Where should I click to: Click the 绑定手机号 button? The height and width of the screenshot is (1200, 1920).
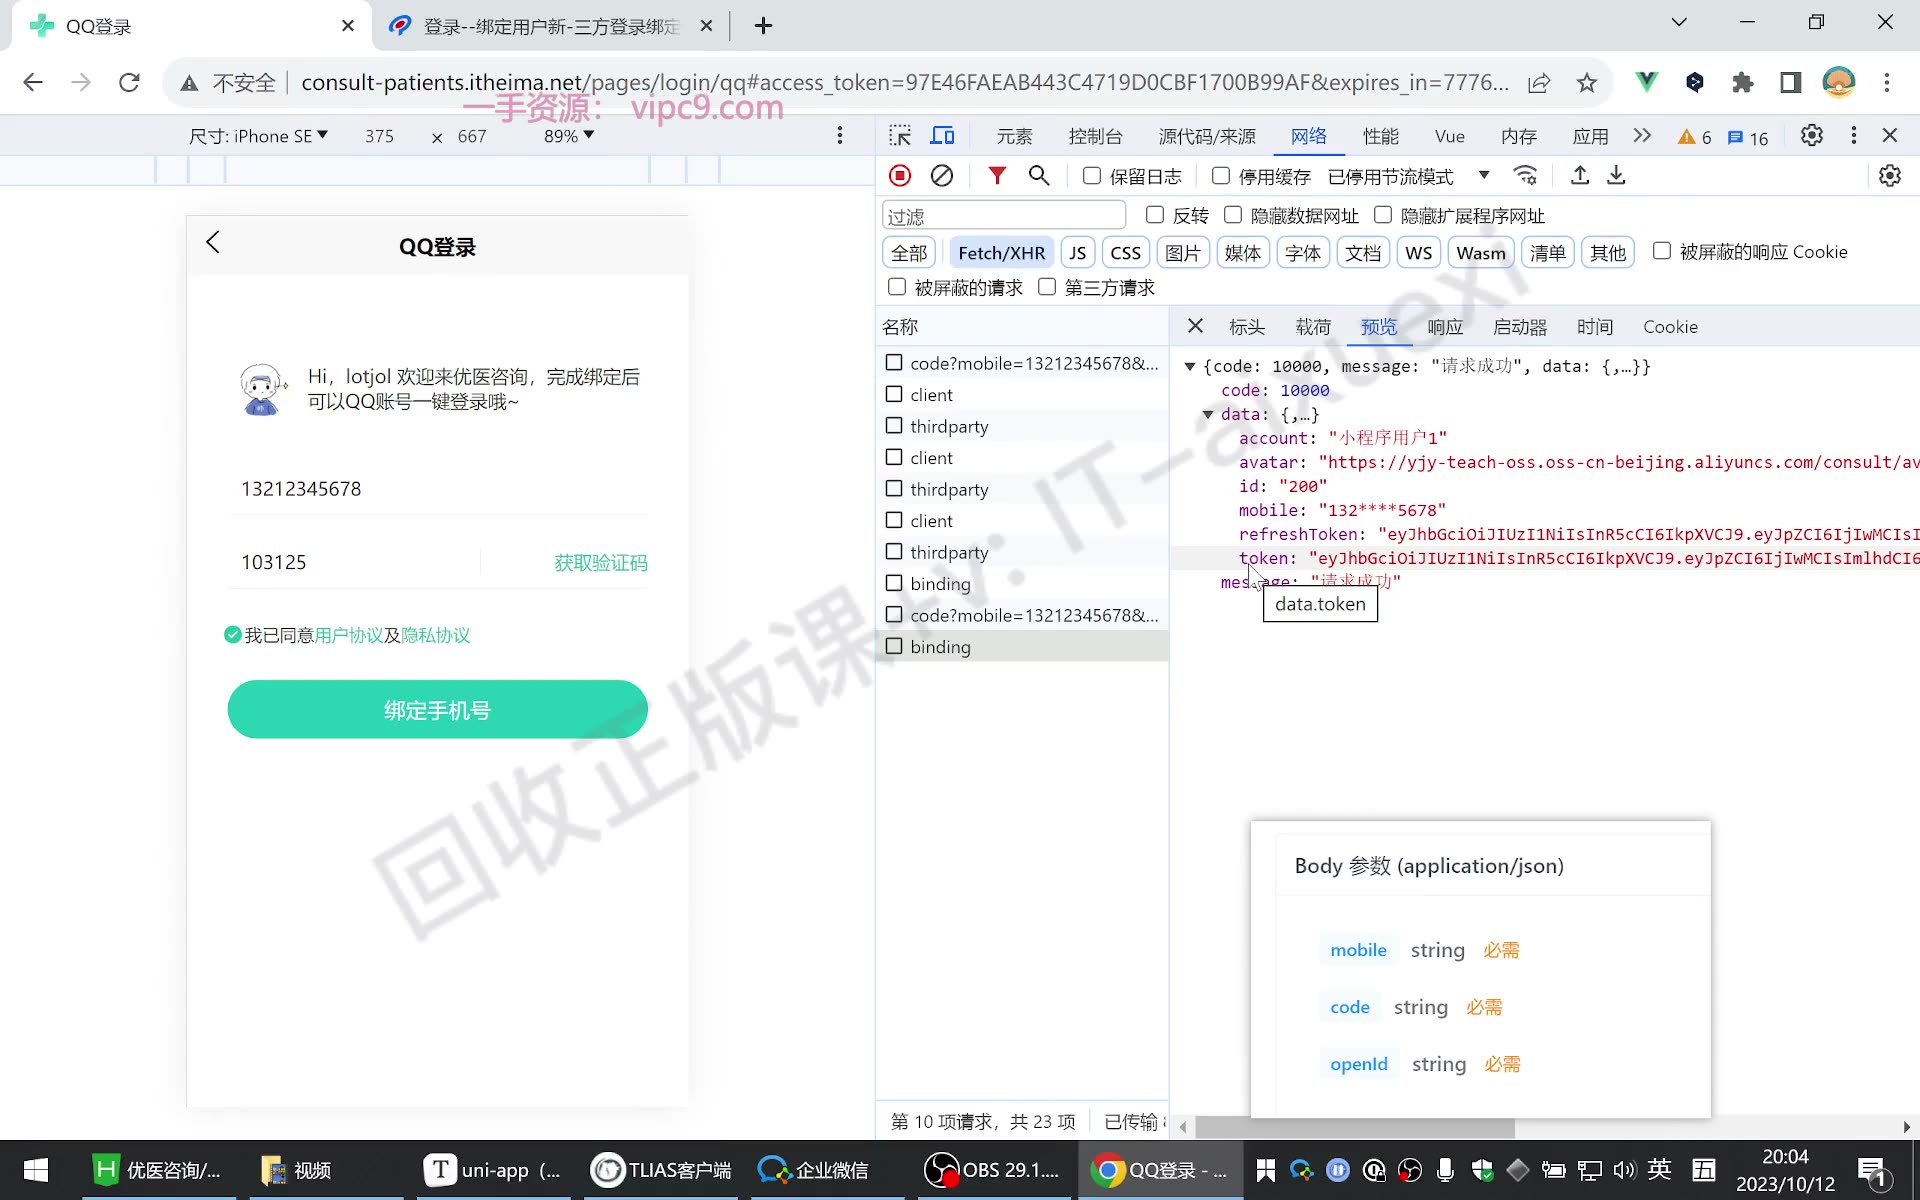(x=437, y=710)
